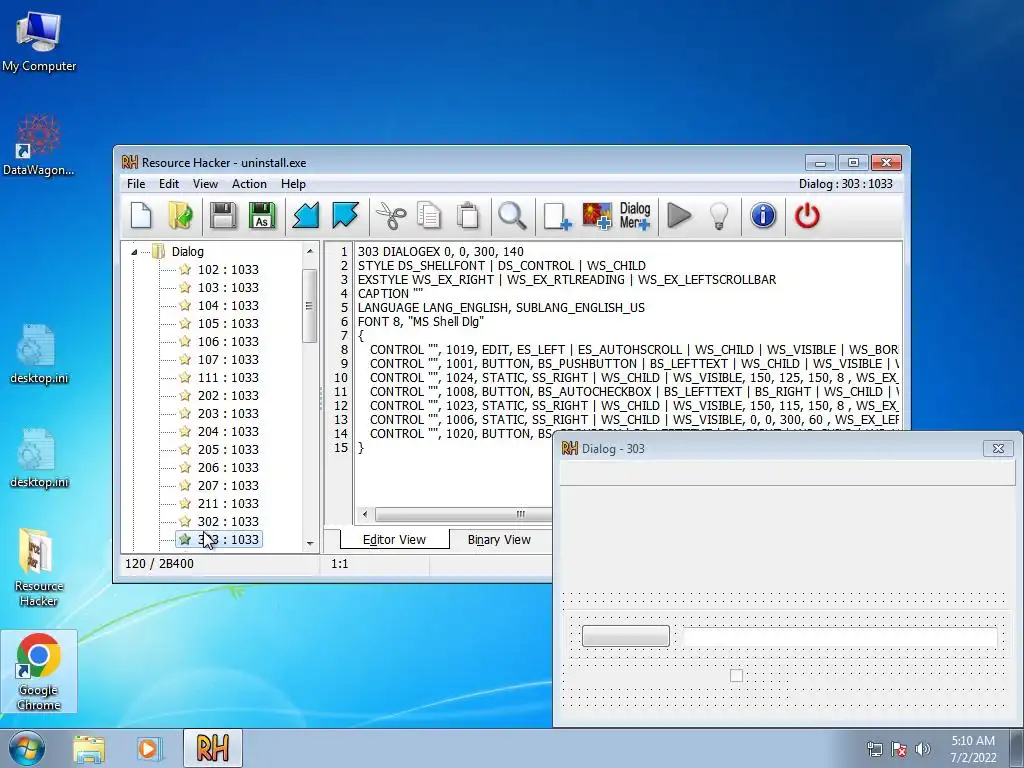This screenshot has width=1024, height=768.
Task: Click the Add image resource icon
Action: coord(597,216)
